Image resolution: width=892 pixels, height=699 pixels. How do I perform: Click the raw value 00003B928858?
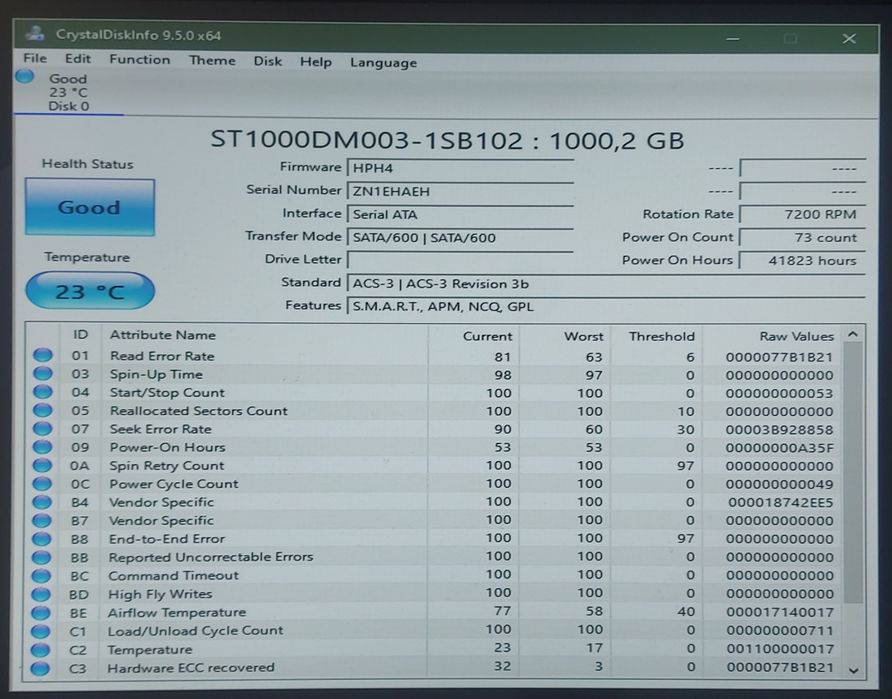click(x=779, y=430)
